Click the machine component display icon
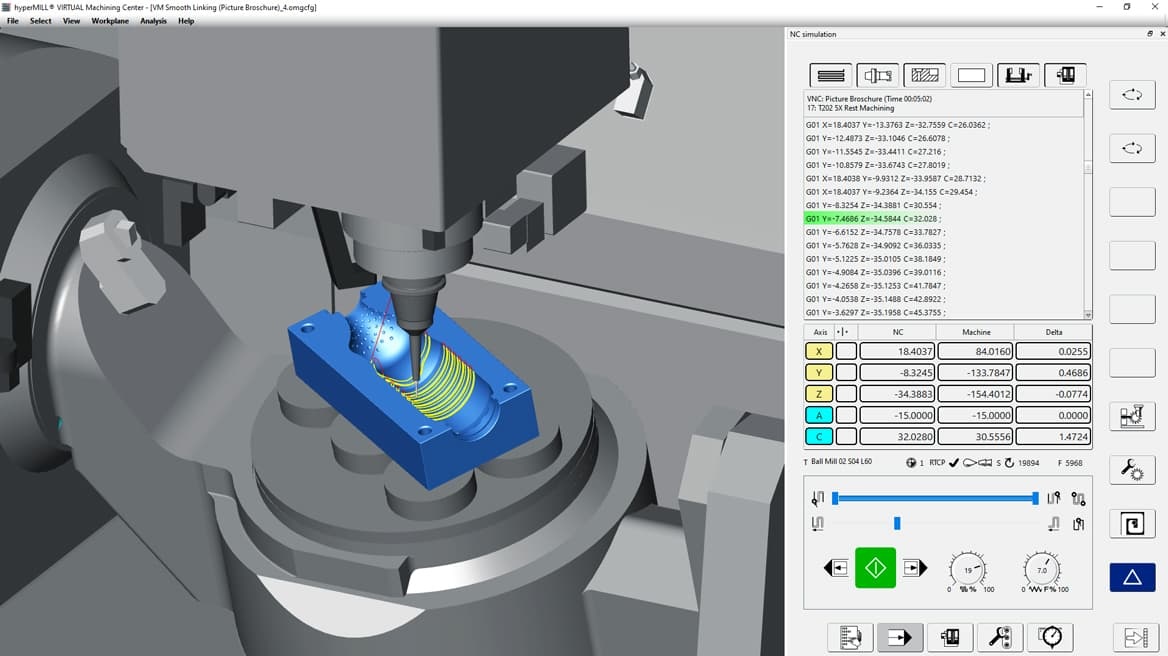The width and height of the screenshot is (1168, 656). pyautogui.click(x=1018, y=75)
